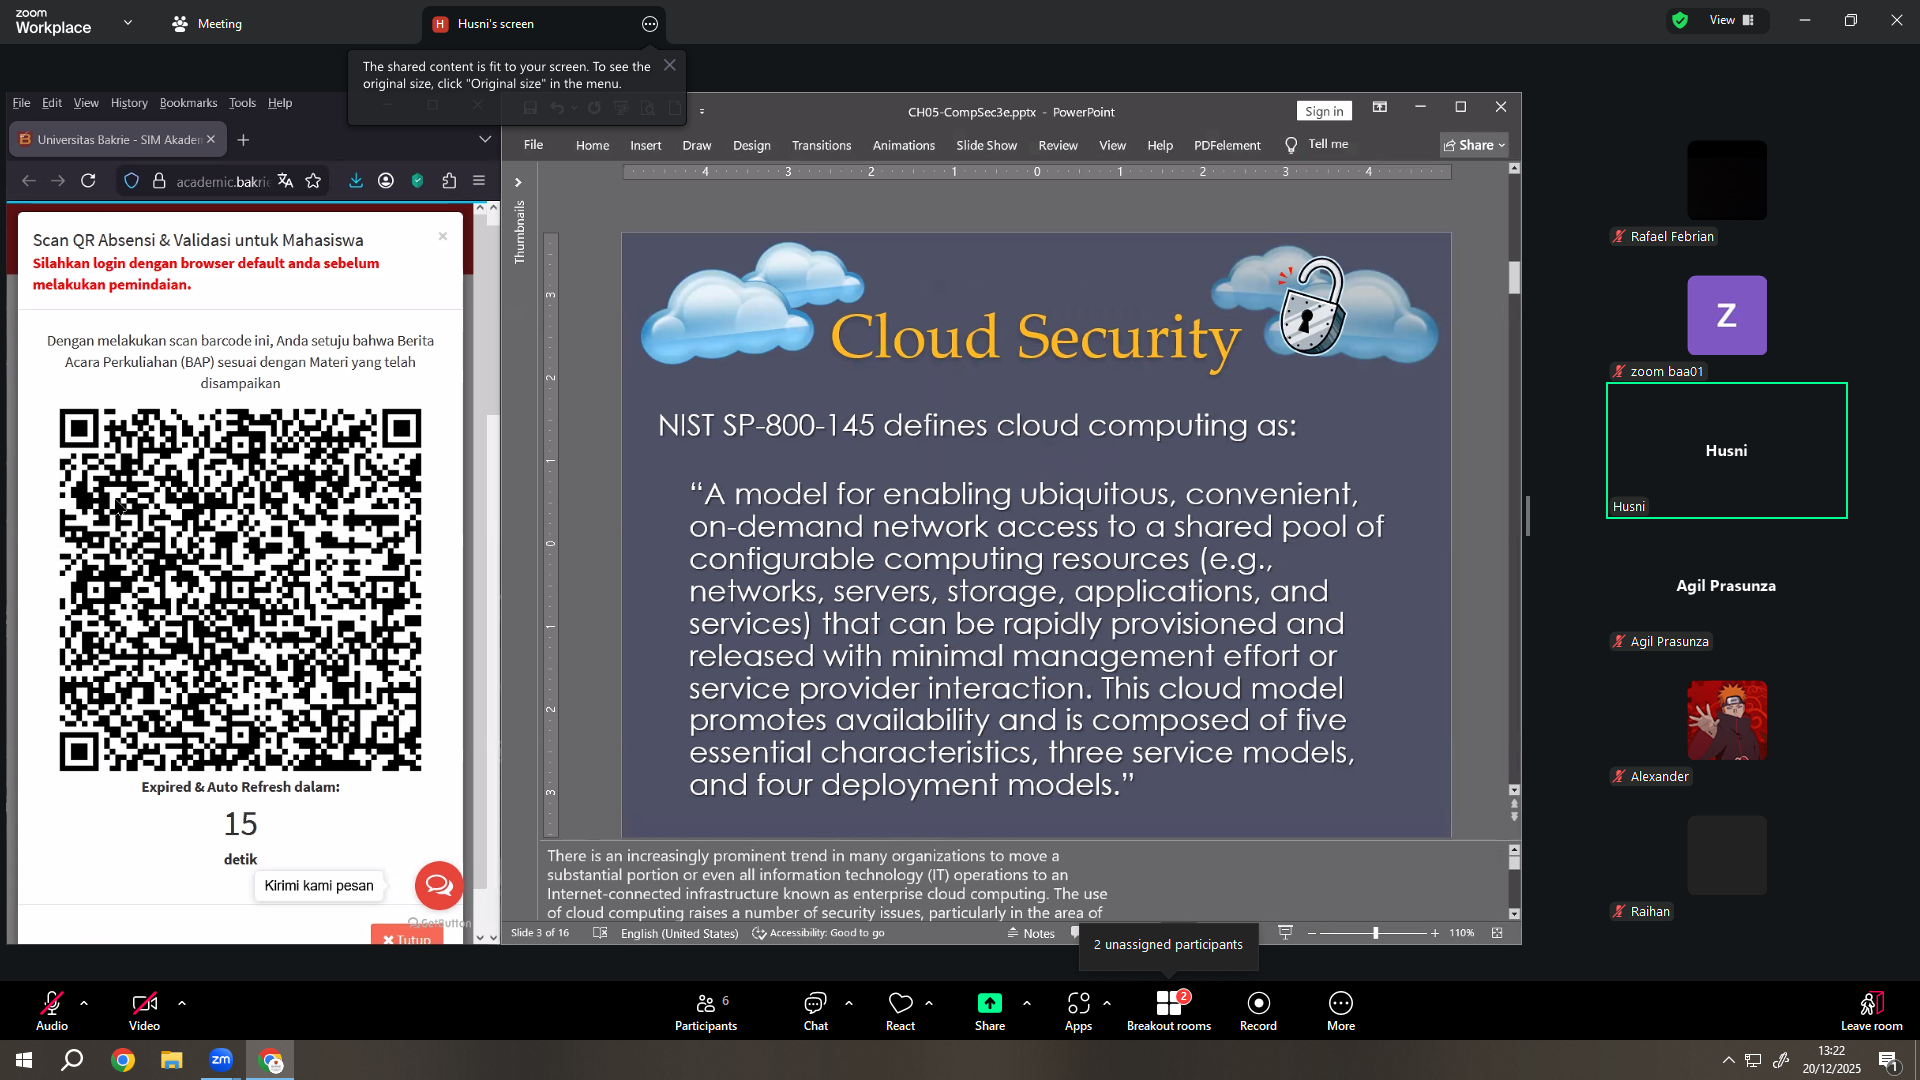Open PowerPoint File menu
The height and width of the screenshot is (1080, 1920).
533,145
